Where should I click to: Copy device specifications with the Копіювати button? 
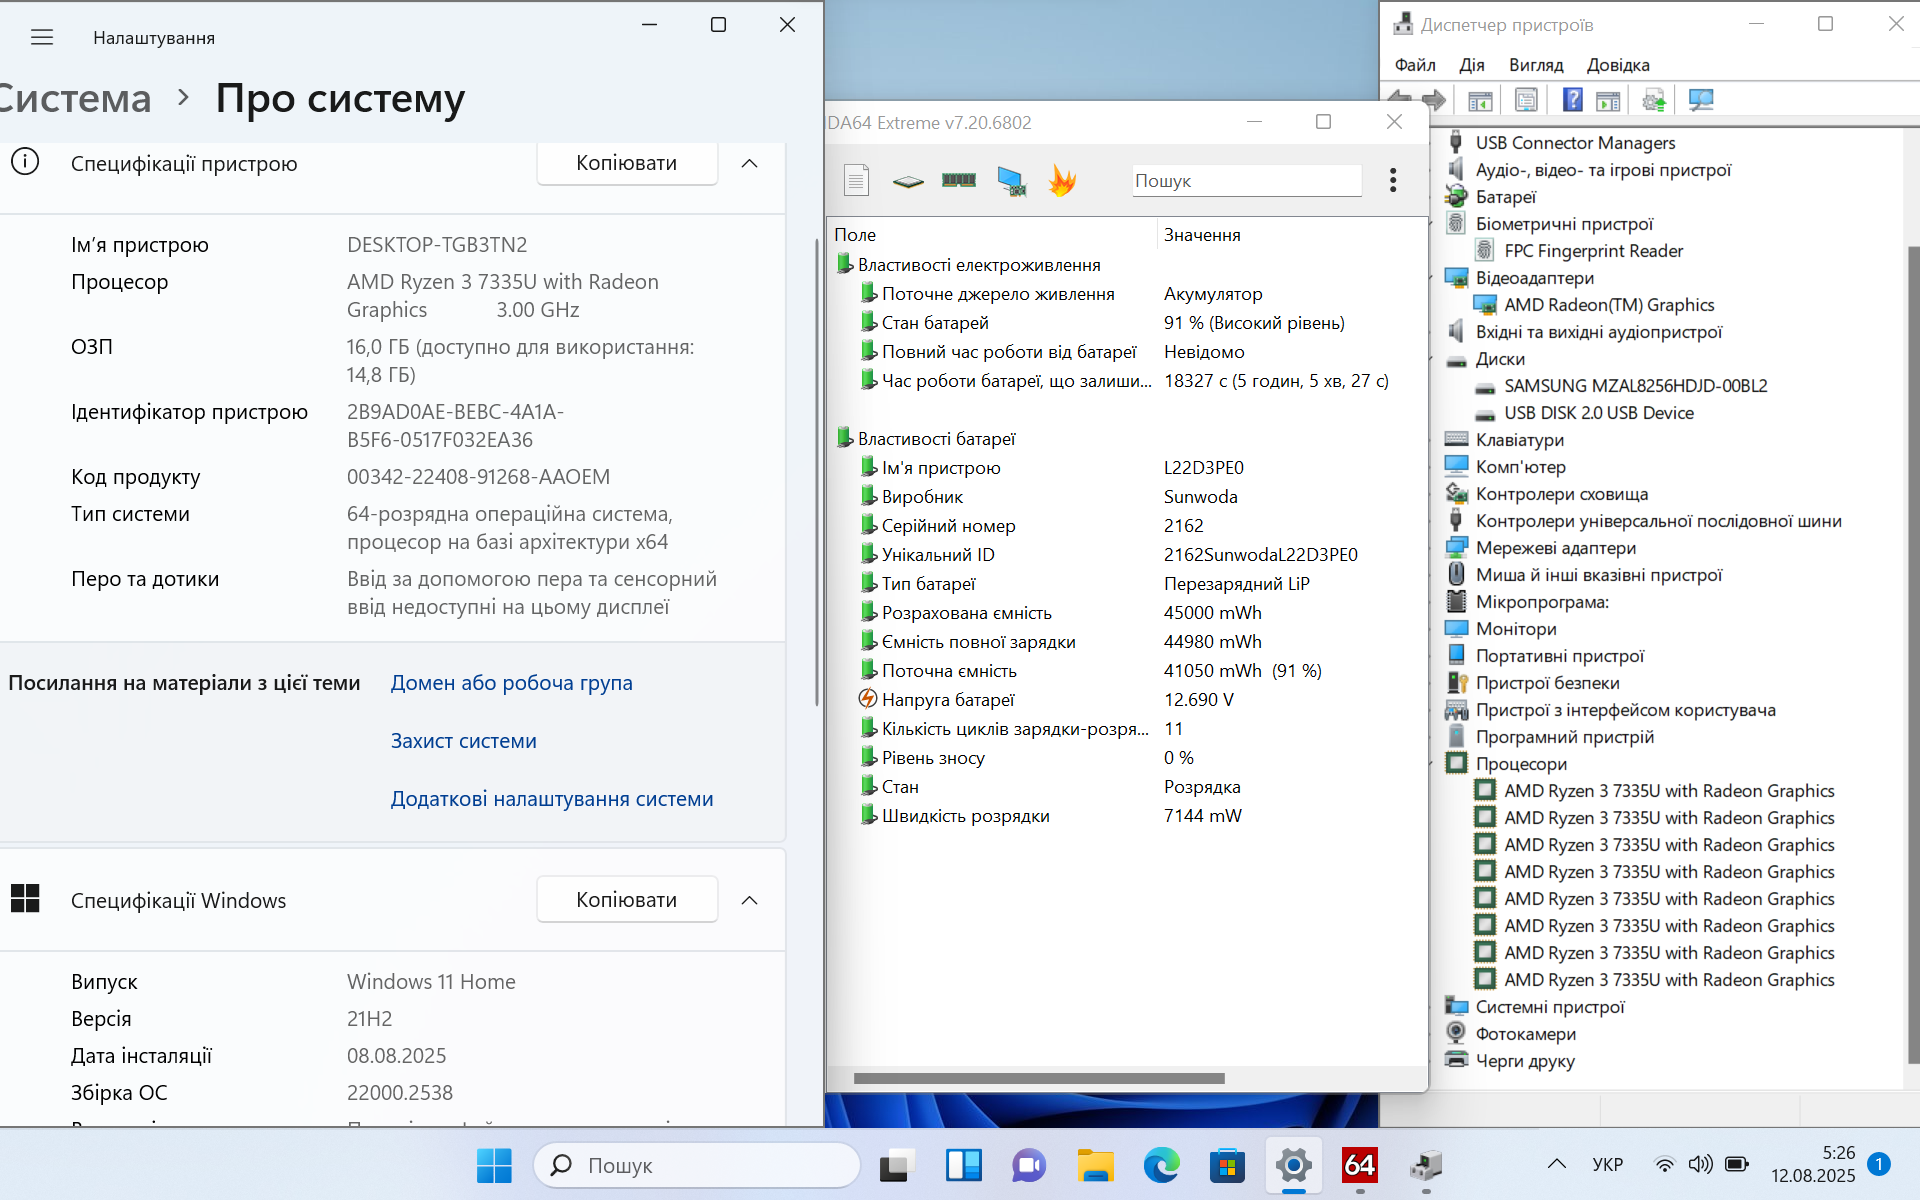coord(626,163)
